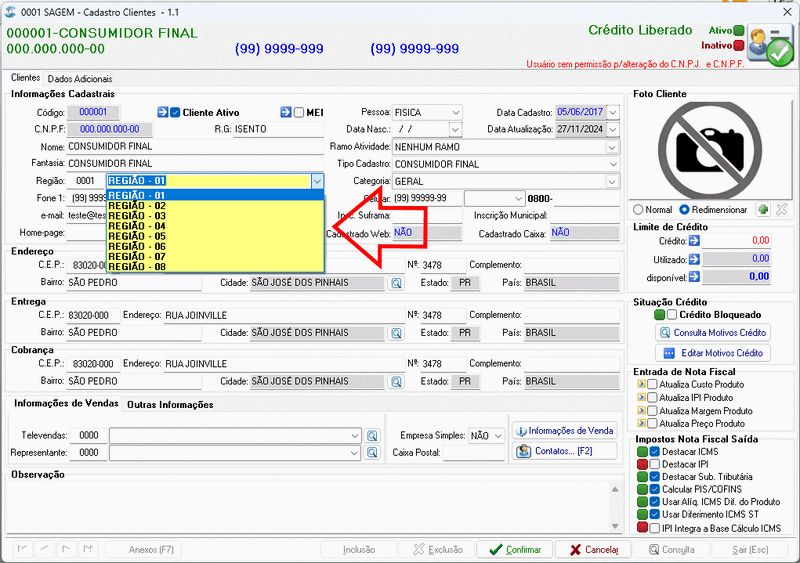The image size is (800, 563).
Task: Select the Redimensionar radio button
Action: pos(685,210)
